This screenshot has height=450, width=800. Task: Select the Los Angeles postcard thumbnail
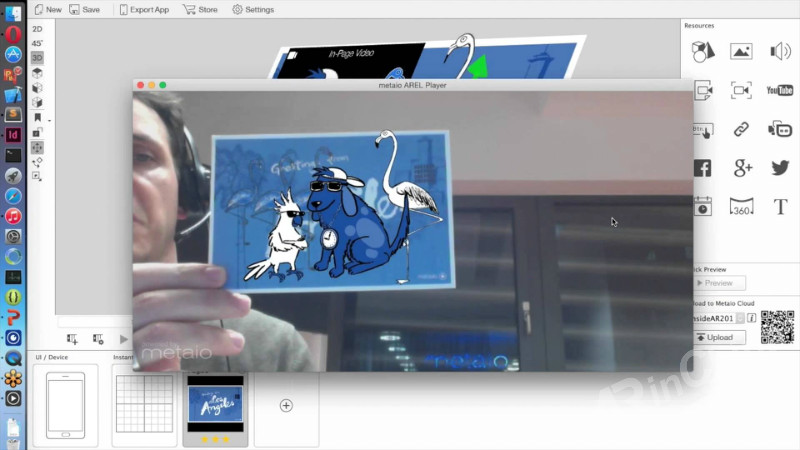tap(215, 404)
